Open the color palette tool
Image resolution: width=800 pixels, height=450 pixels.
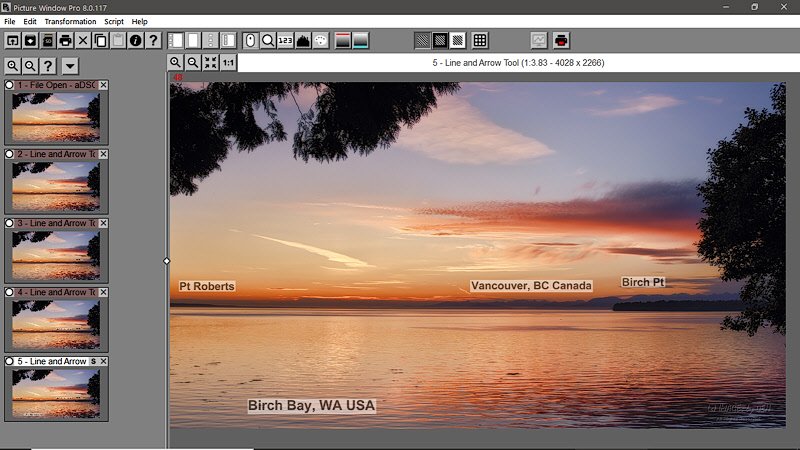coord(321,41)
